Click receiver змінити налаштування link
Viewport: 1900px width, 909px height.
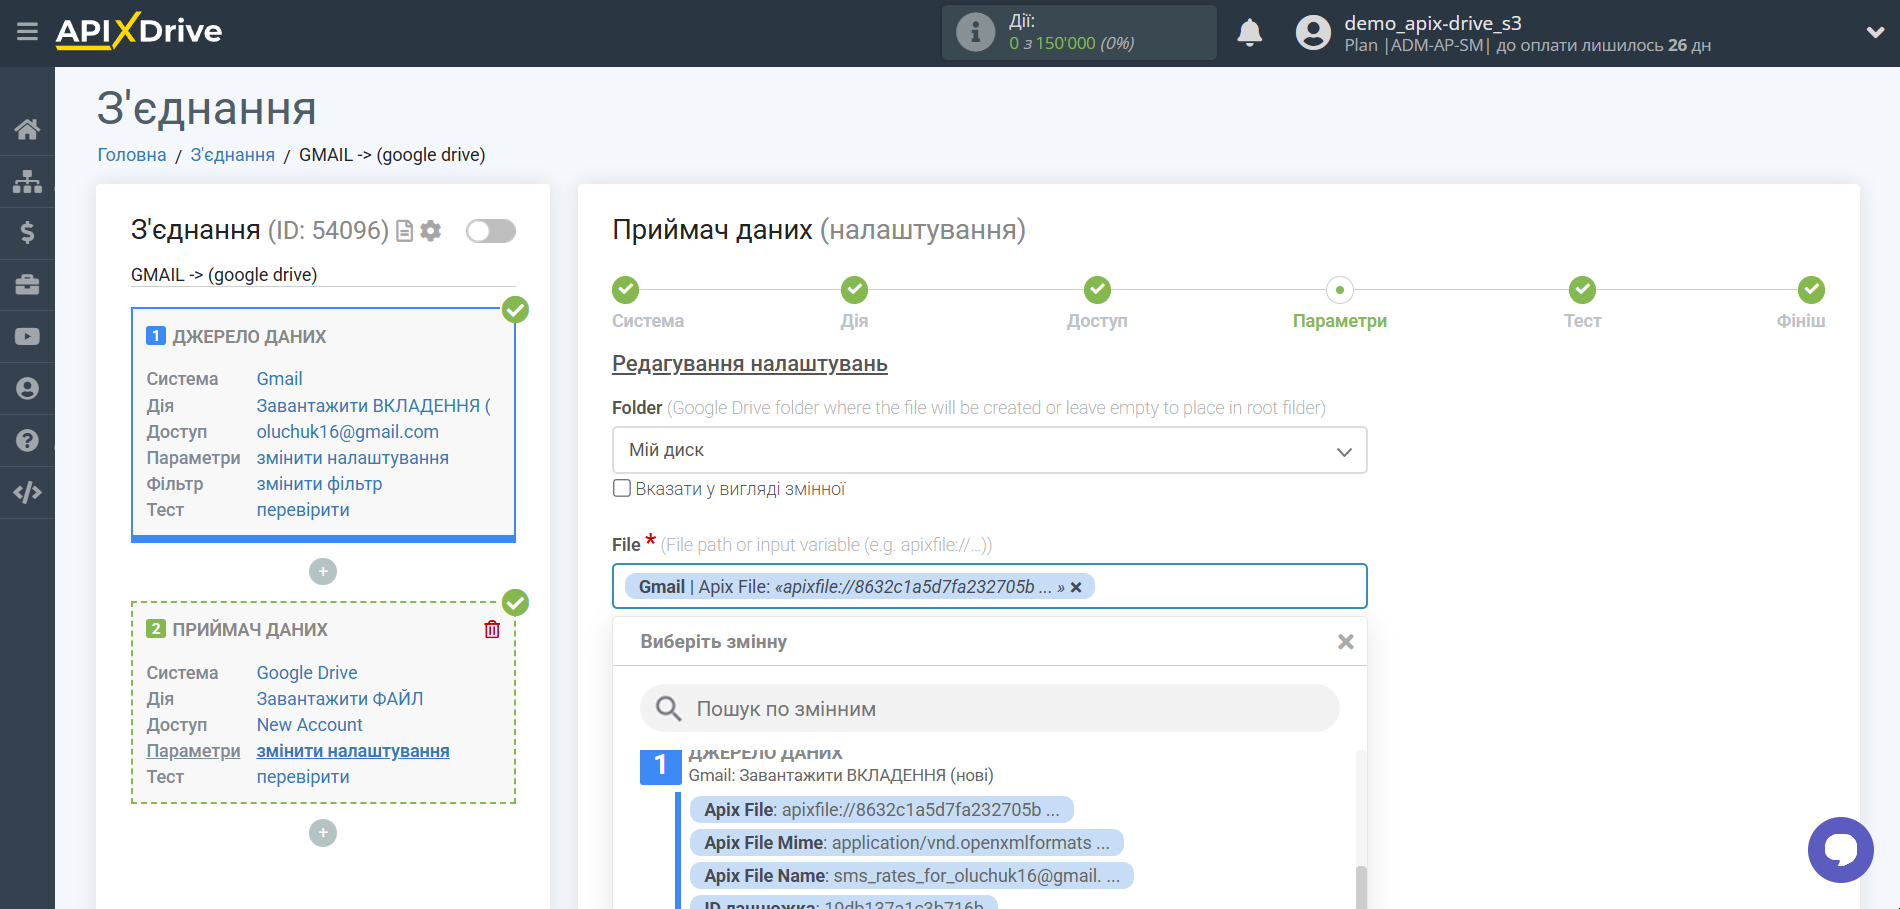pos(353,751)
